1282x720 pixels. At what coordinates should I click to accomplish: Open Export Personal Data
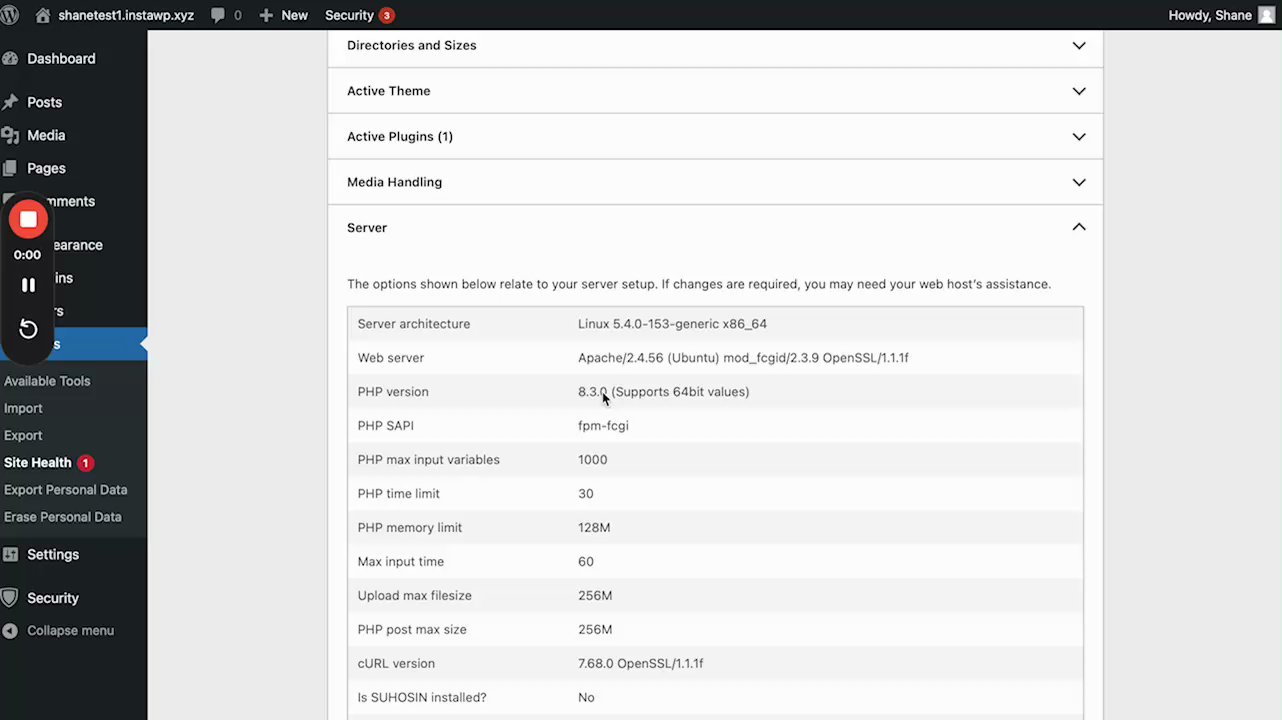tap(66, 490)
